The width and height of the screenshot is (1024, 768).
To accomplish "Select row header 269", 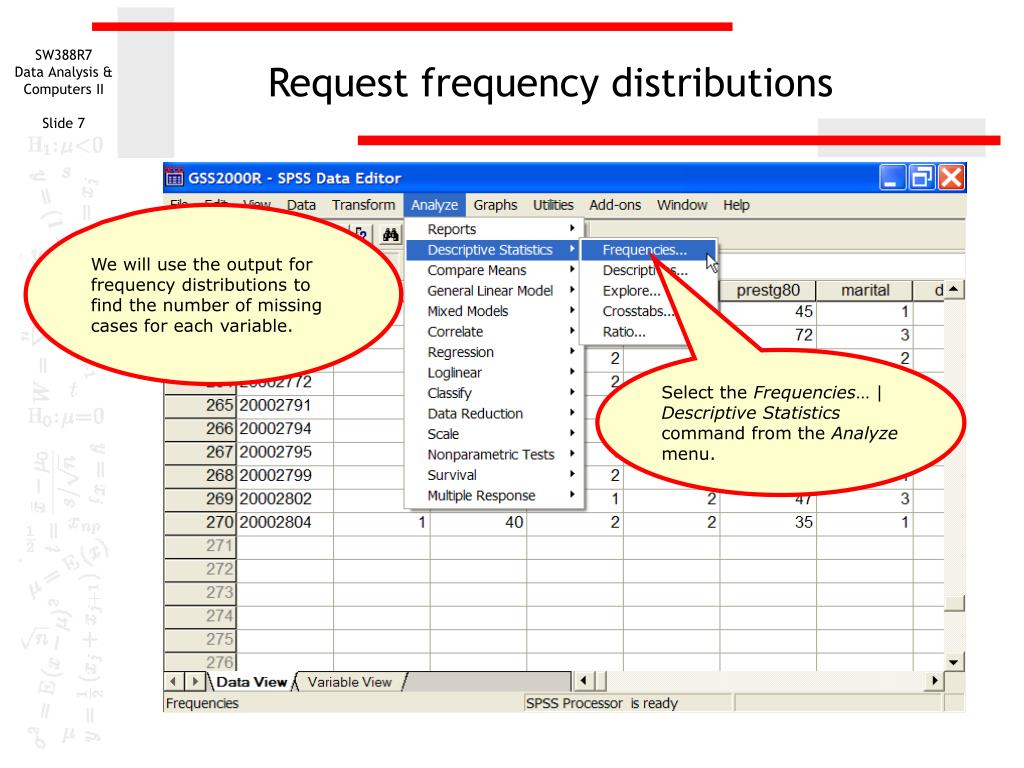I will 200,499.
